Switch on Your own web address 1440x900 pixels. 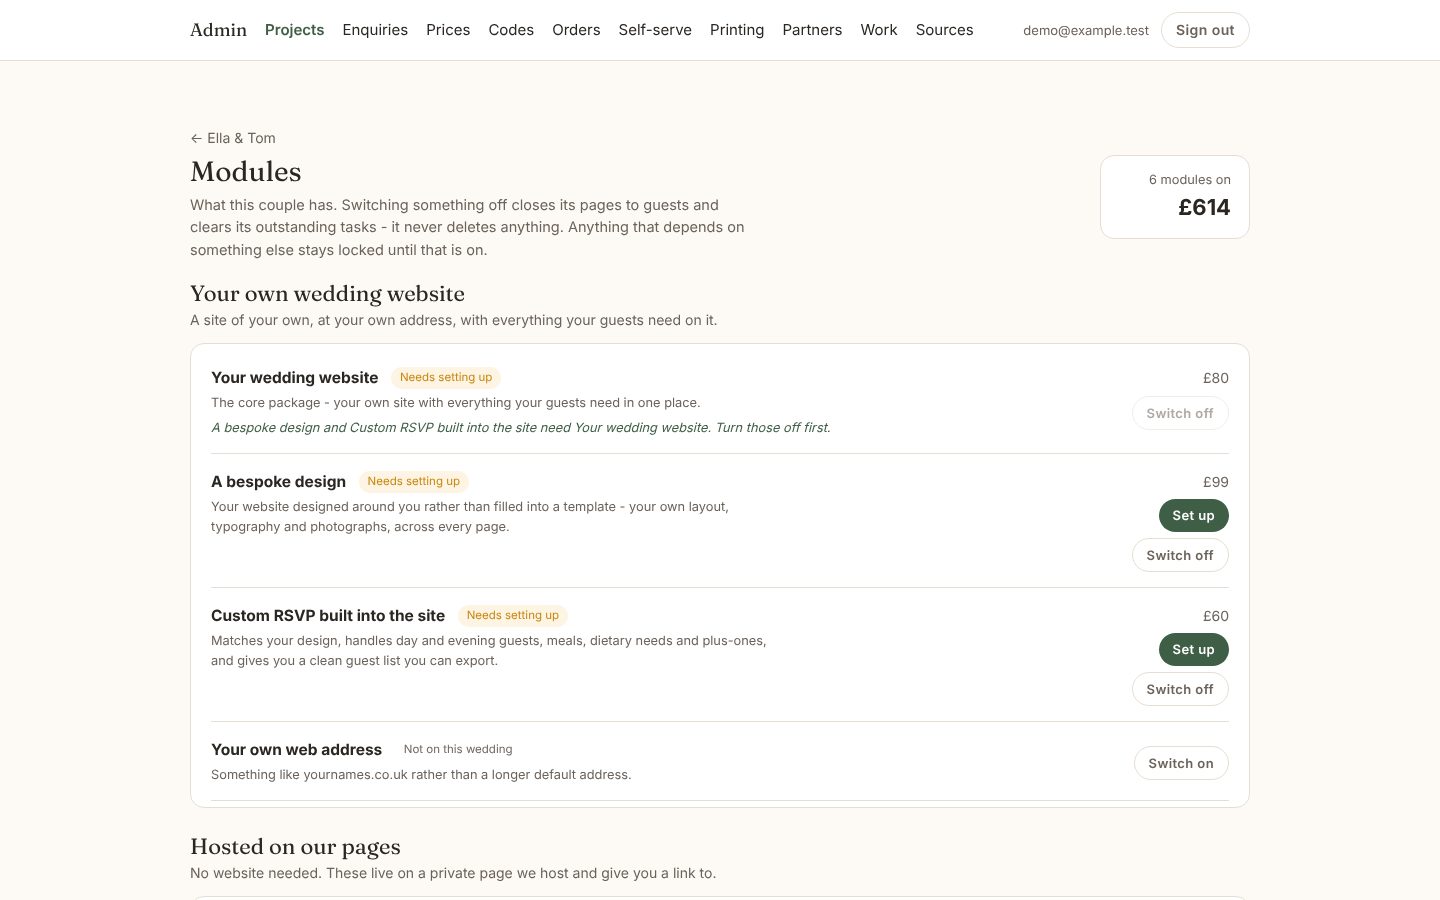click(1181, 763)
